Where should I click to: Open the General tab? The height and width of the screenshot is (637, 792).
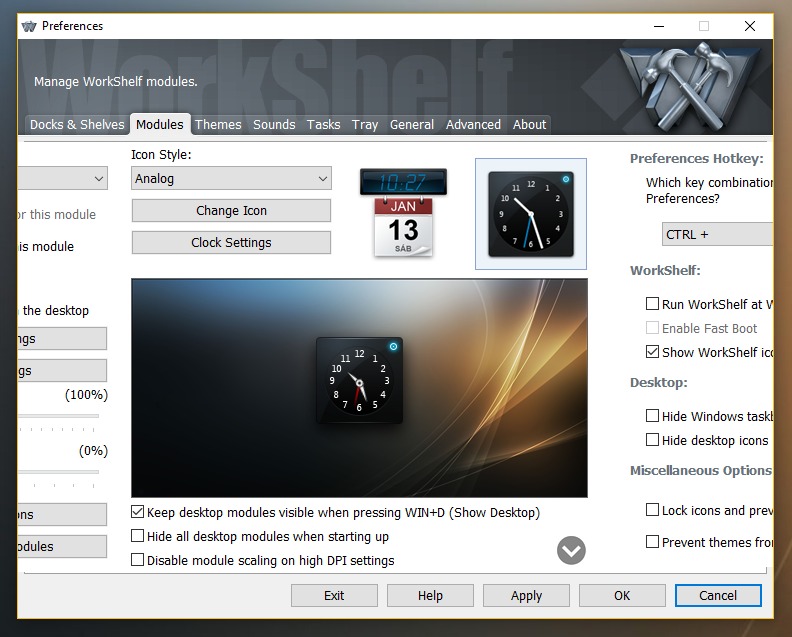pyautogui.click(x=412, y=124)
